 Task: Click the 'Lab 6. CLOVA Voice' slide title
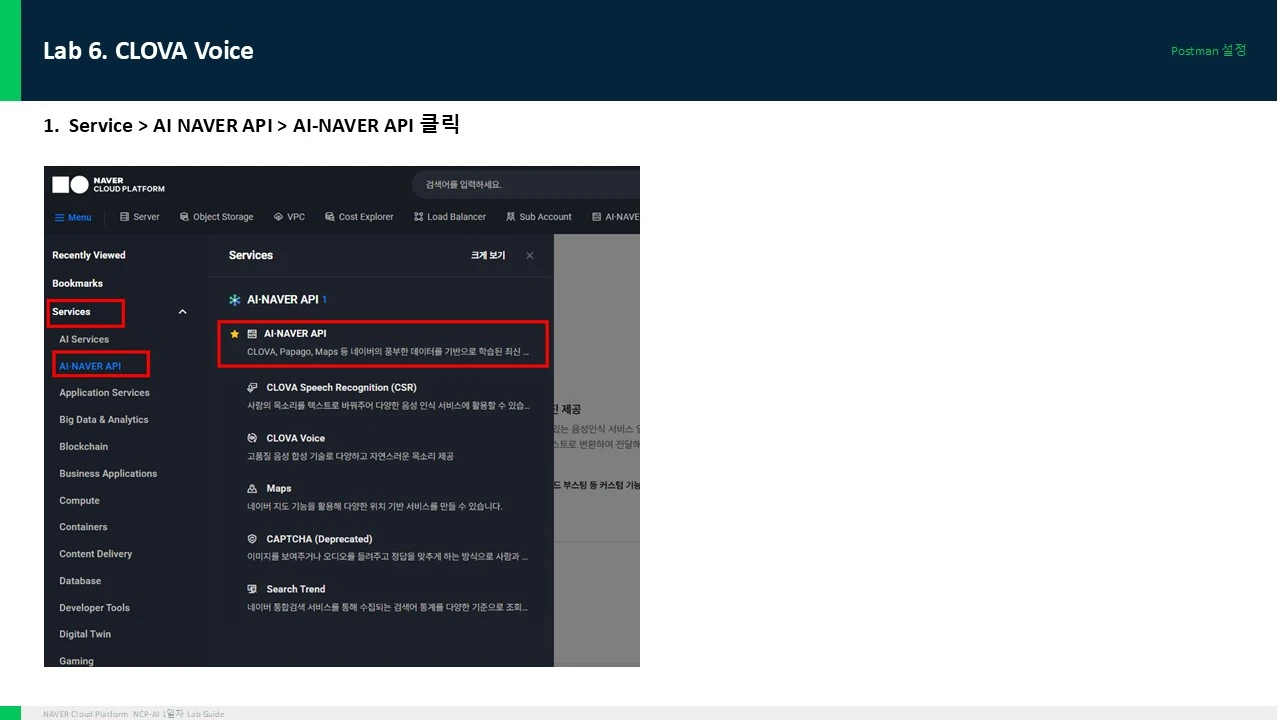coord(148,51)
